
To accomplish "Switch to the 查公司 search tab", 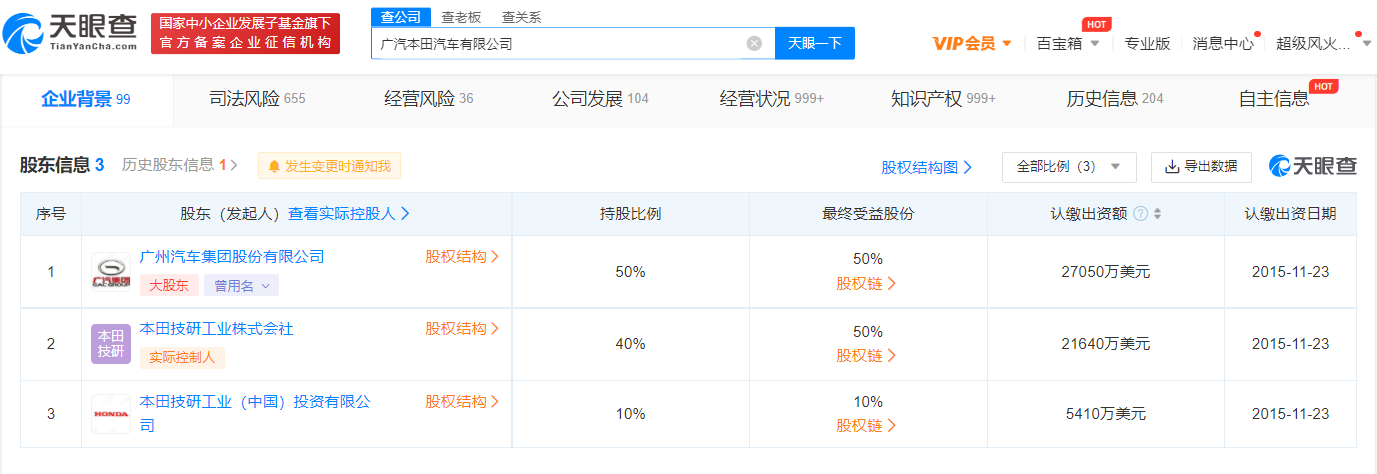I will 401,17.
